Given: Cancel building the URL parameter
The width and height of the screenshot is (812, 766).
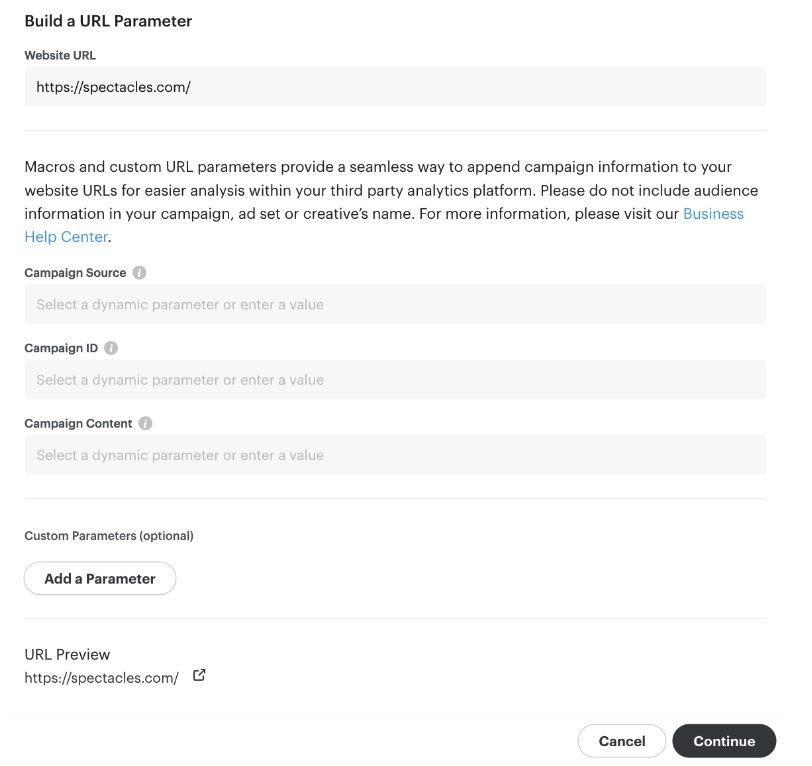Looking at the screenshot, I should click(x=622, y=741).
